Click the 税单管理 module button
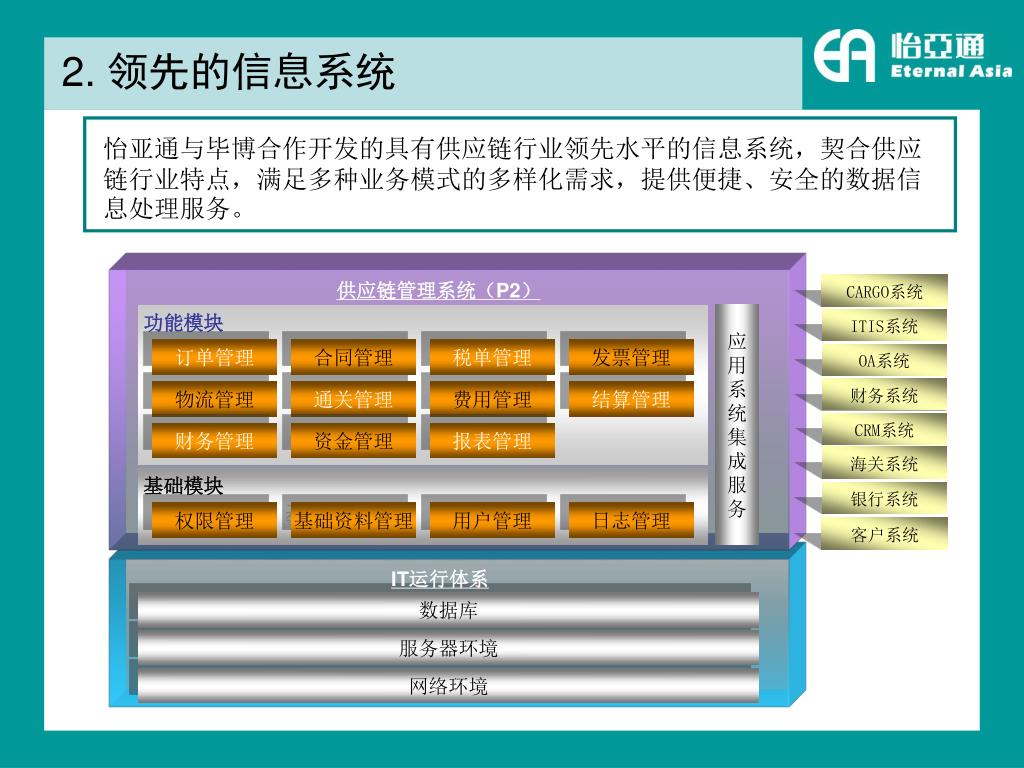1024x768 pixels. (492, 357)
